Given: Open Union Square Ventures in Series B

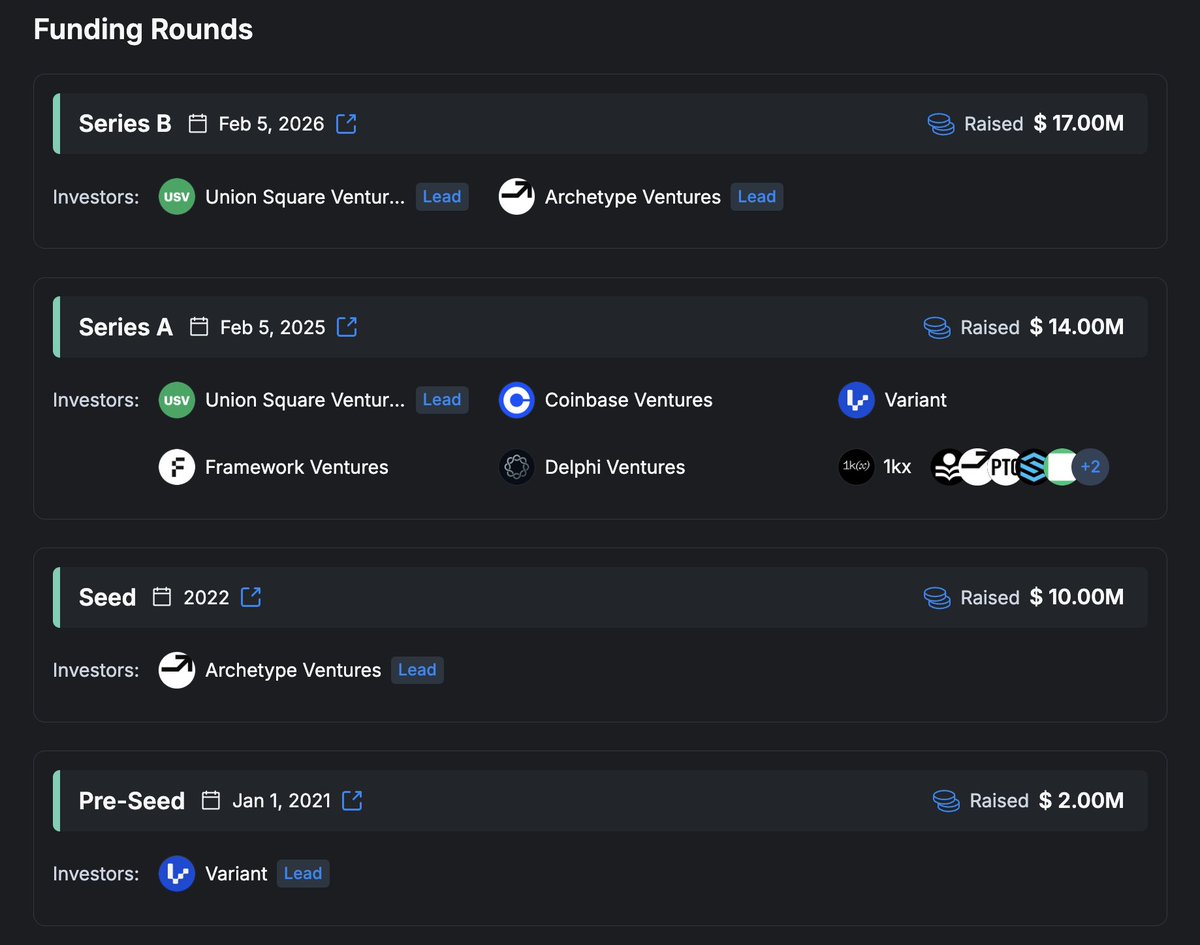Looking at the screenshot, I should coord(305,197).
